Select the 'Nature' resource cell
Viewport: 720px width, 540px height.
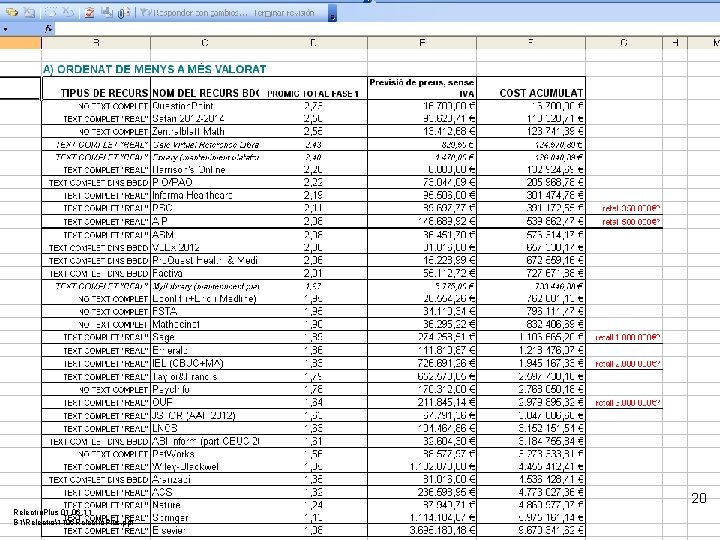tap(205, 505)
